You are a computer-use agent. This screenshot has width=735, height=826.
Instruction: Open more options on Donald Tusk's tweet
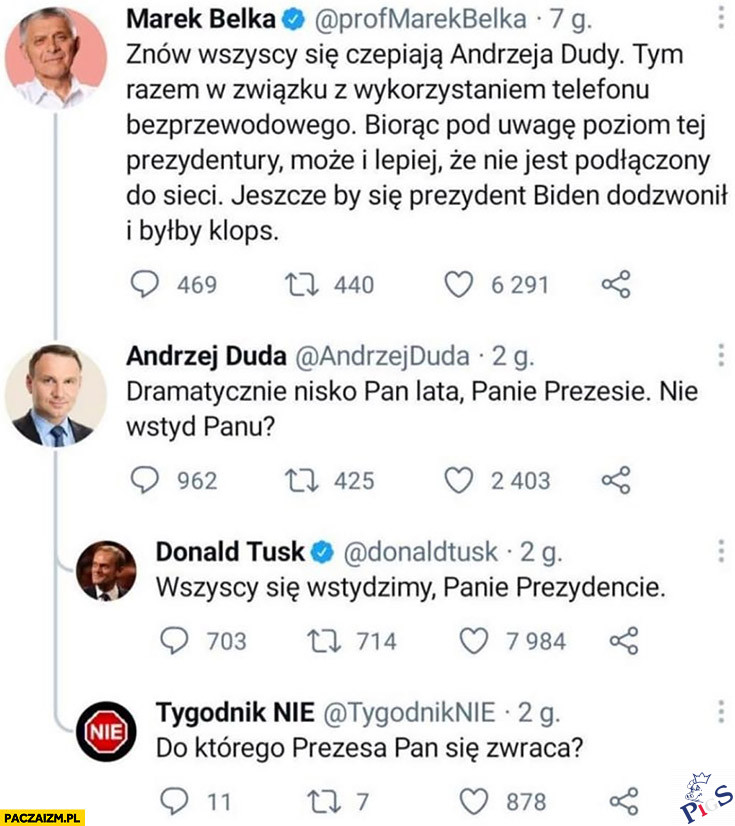722,551
